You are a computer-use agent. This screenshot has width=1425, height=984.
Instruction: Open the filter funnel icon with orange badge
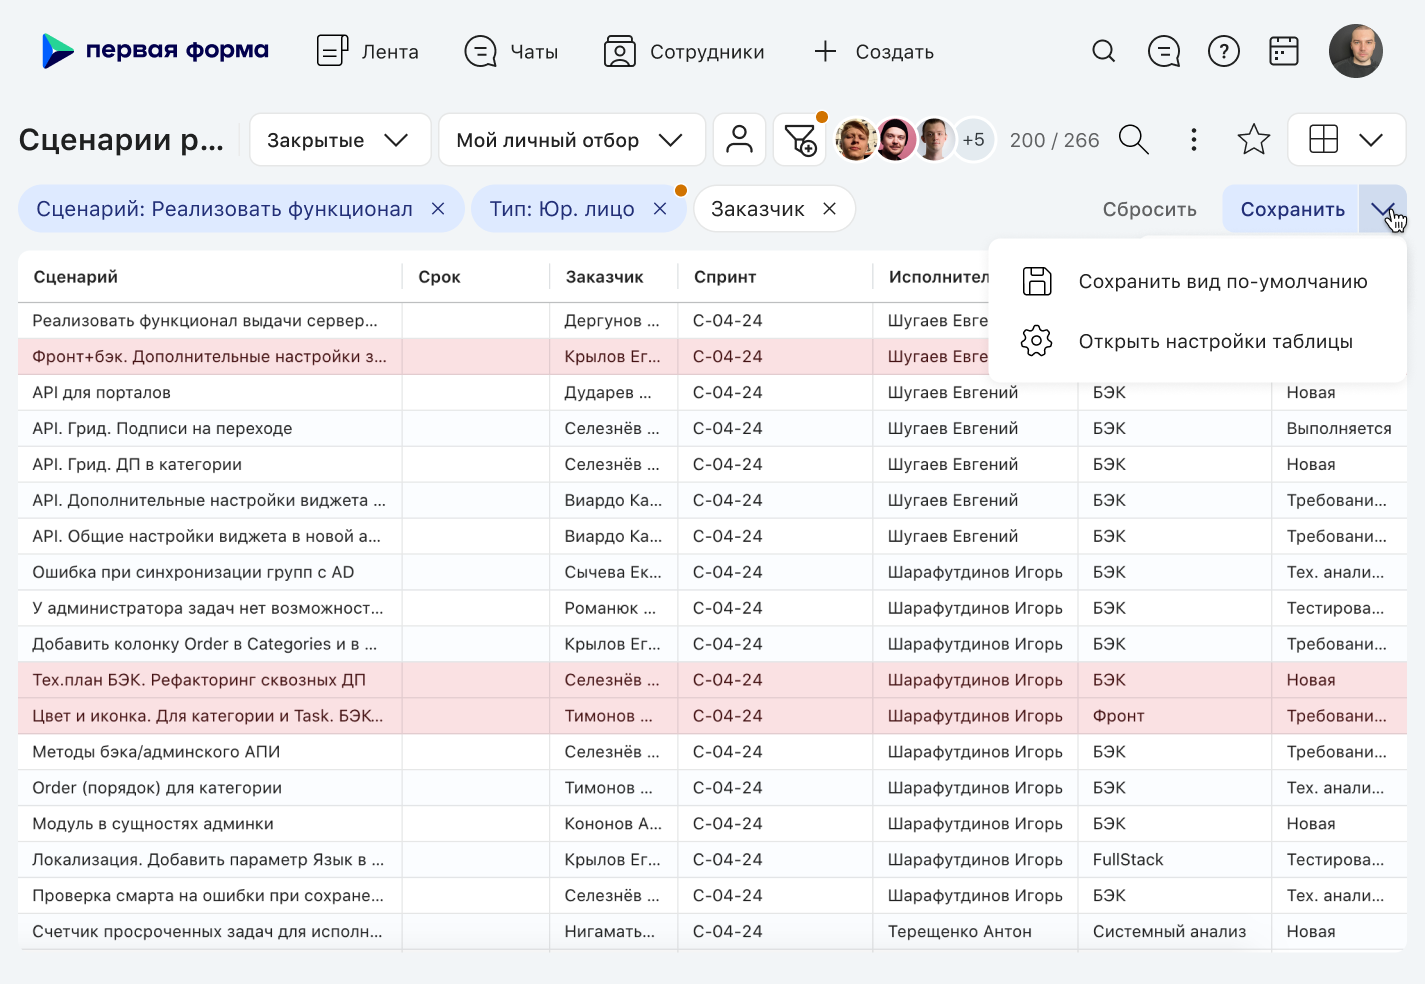799,142
